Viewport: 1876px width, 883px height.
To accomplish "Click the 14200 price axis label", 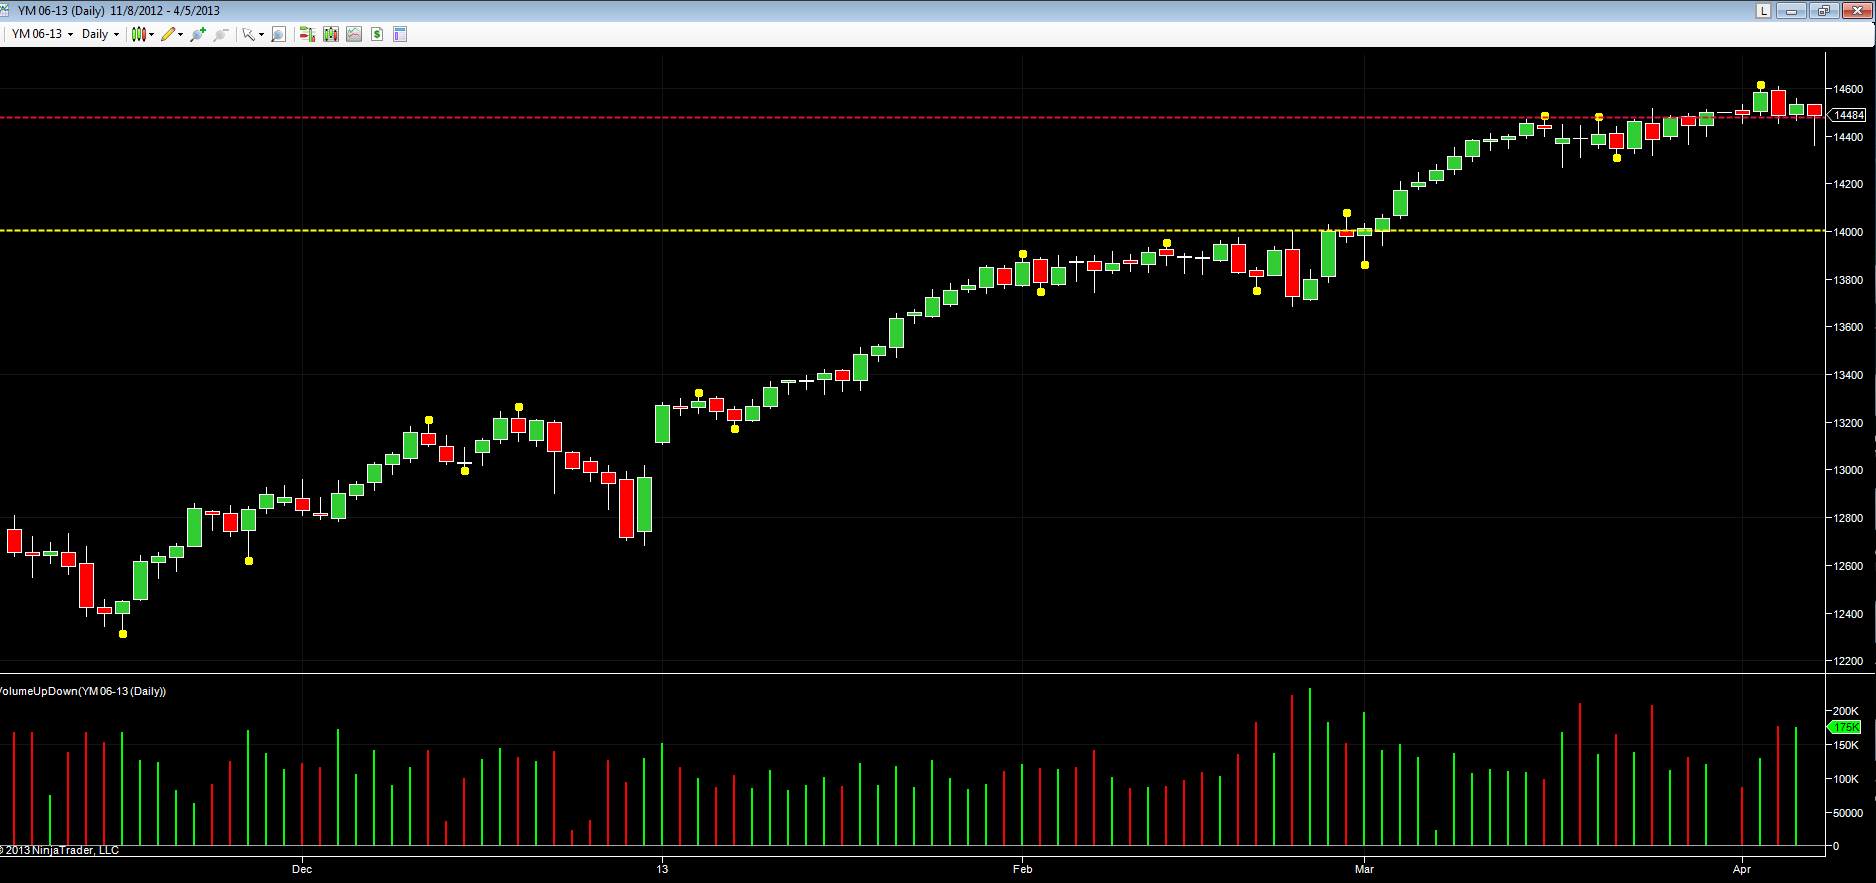I will point(1848,184).
